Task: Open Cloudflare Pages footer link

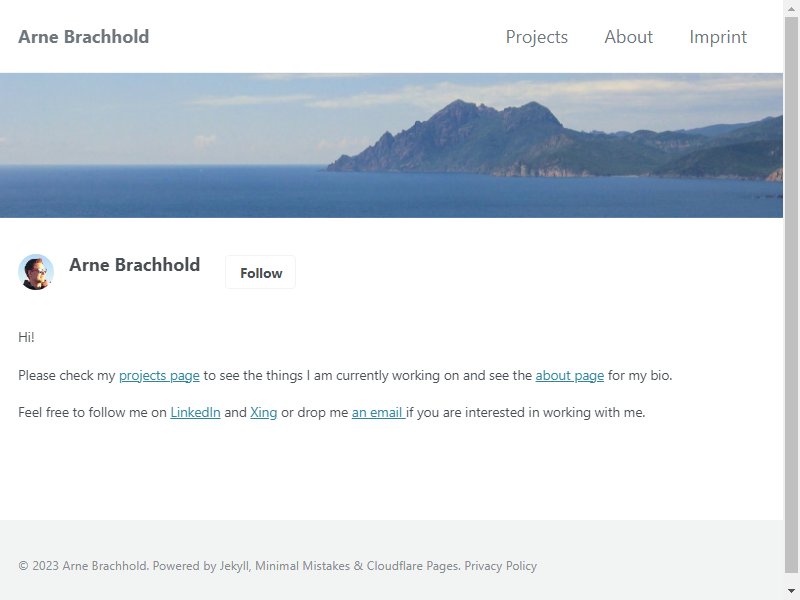Action: pos(412,566)
